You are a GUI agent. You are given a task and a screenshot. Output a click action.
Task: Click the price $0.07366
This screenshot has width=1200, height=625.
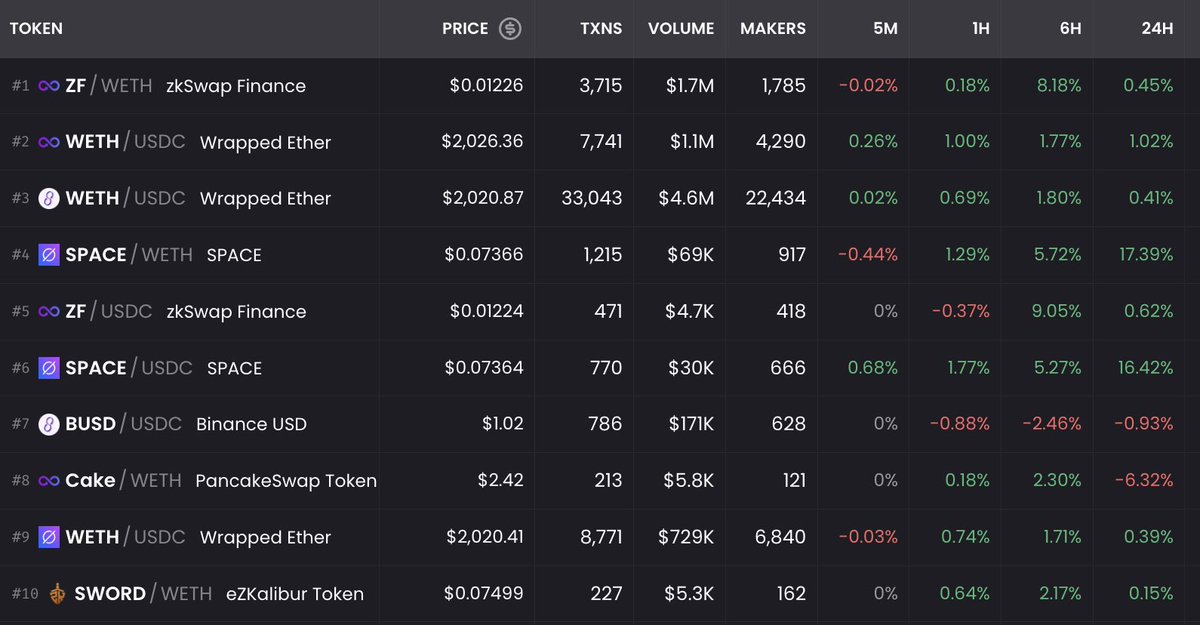click(484, 255)
